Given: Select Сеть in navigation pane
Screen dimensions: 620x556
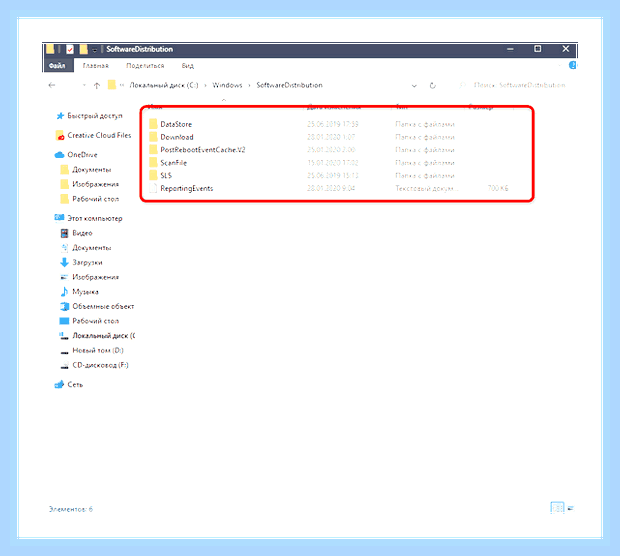Looking at the screenshot, I should click(x=75, y=384).
